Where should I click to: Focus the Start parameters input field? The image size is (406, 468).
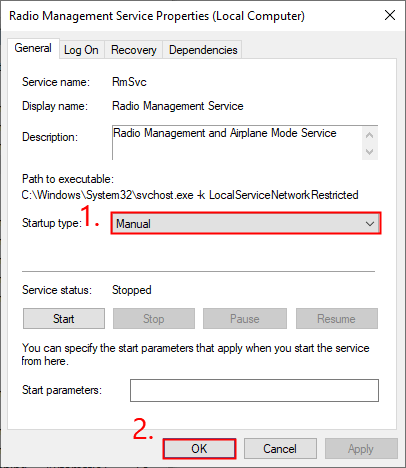254,390
